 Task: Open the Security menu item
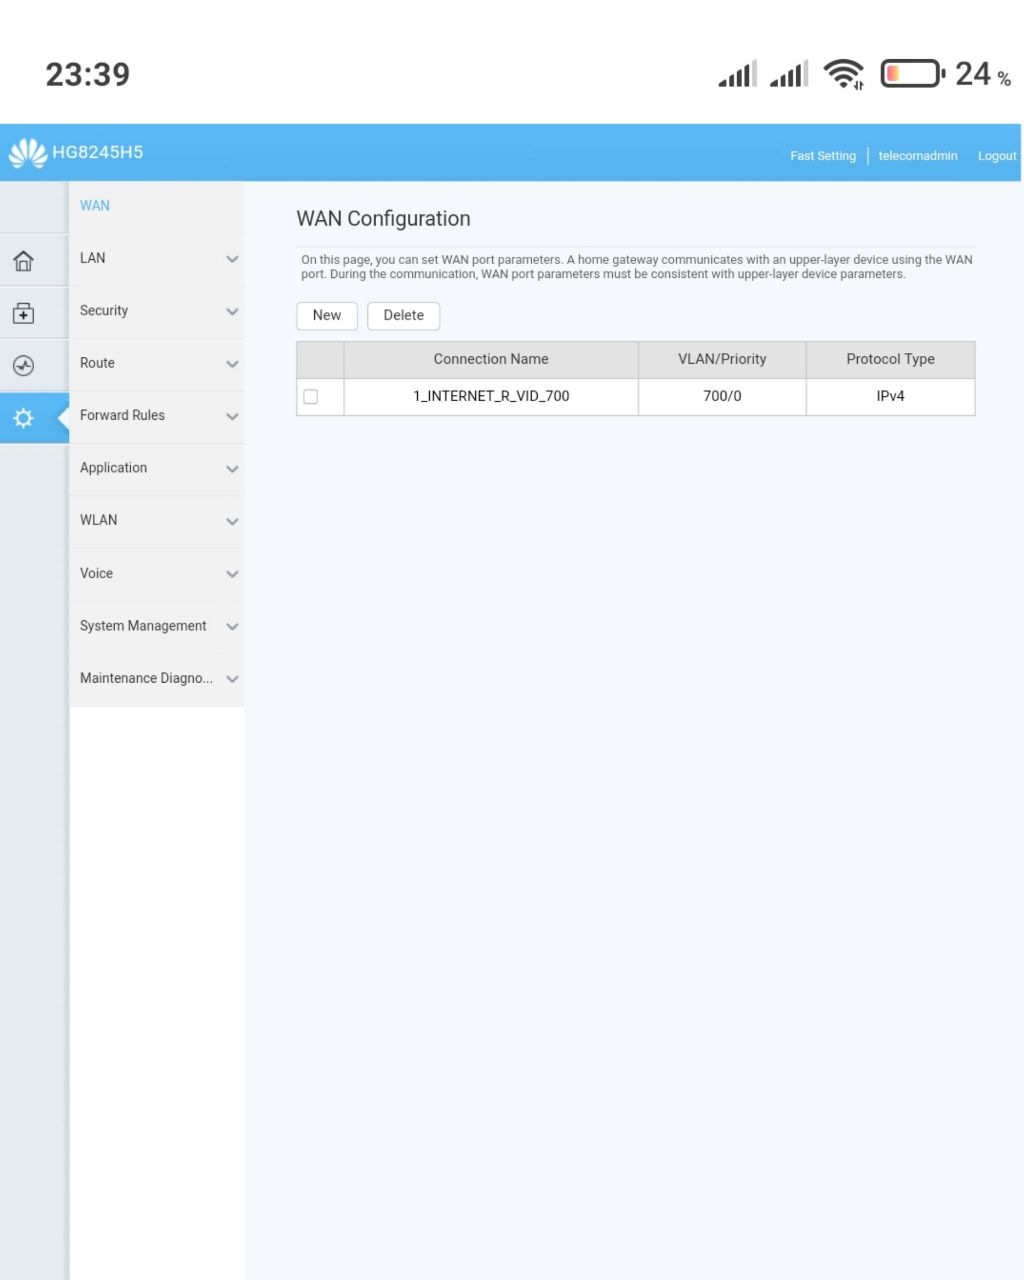(x=156, y=311)
